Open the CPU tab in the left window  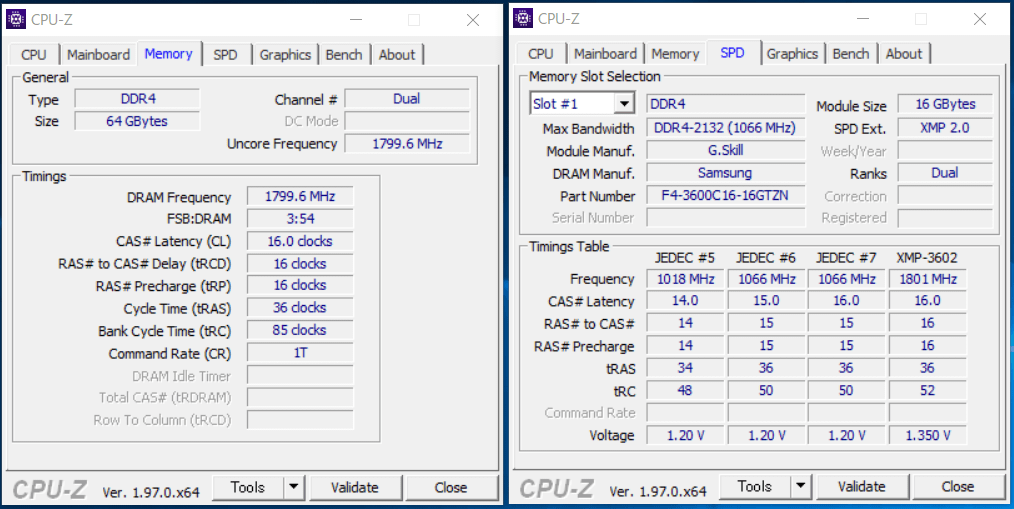(34, 54)
